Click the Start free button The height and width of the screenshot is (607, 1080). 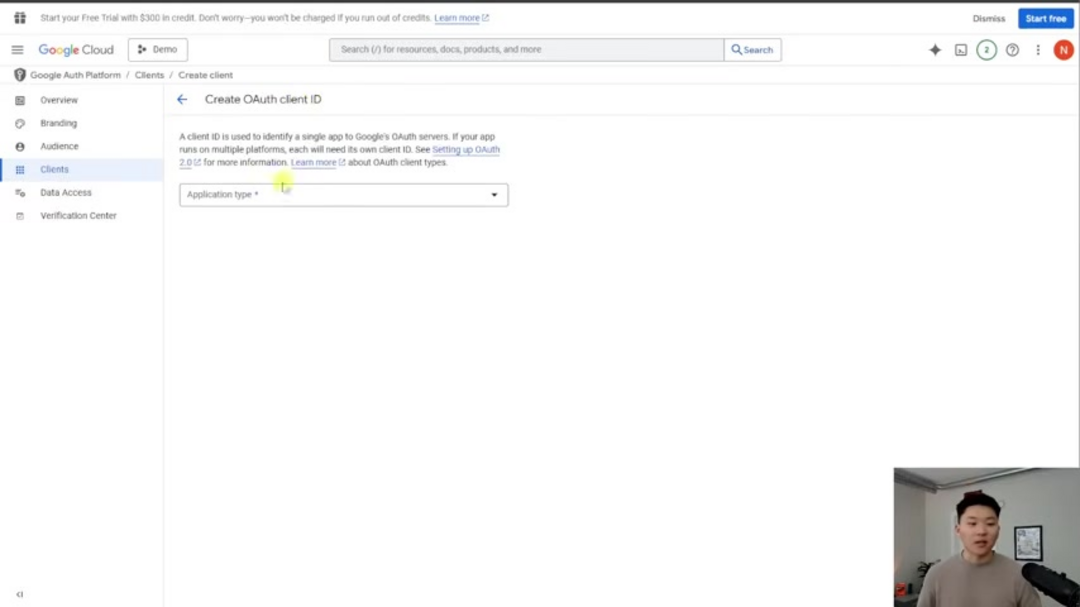[1045, 18]
